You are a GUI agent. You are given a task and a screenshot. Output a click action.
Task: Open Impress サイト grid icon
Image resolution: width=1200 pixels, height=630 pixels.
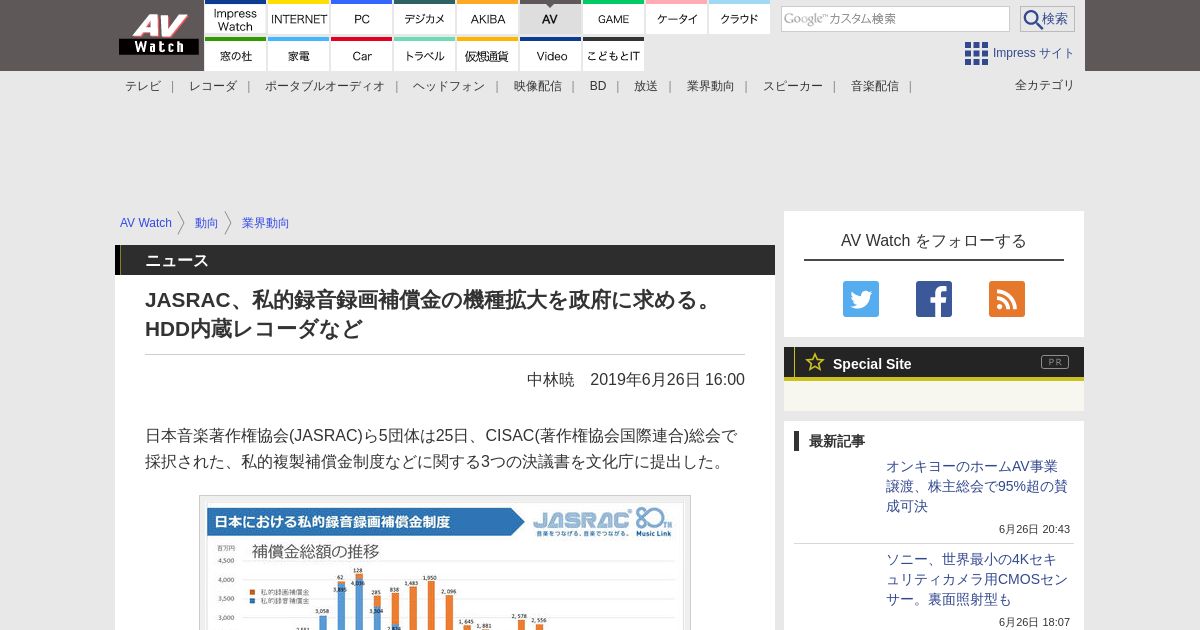point(976,53)
